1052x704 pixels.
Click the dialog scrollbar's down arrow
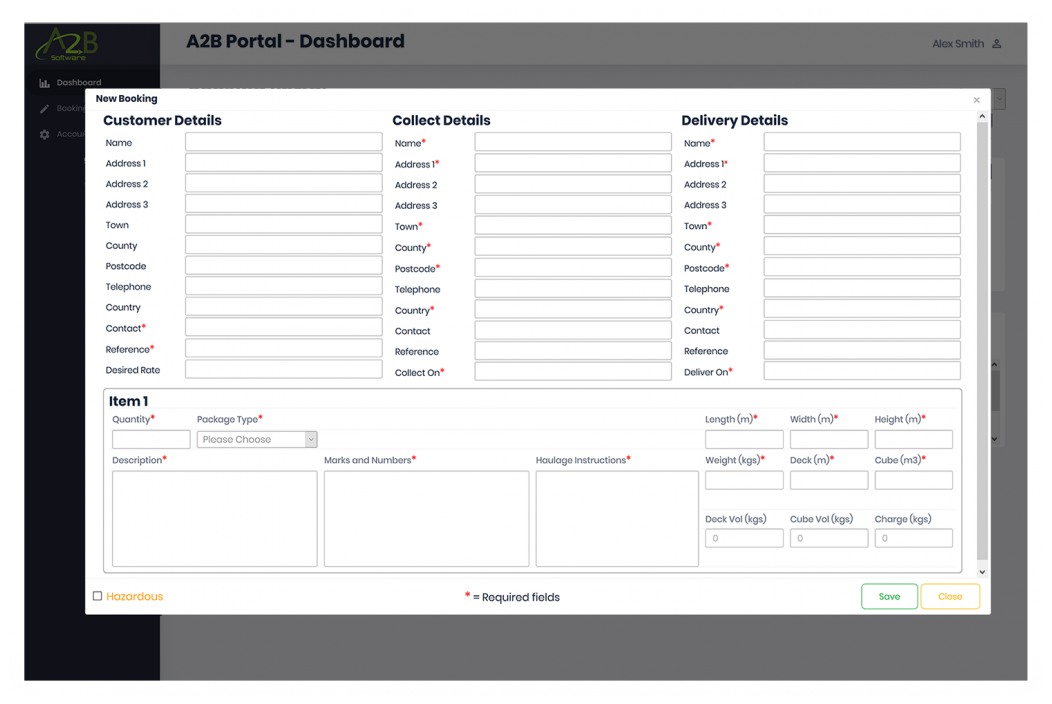tap(982, 572)
